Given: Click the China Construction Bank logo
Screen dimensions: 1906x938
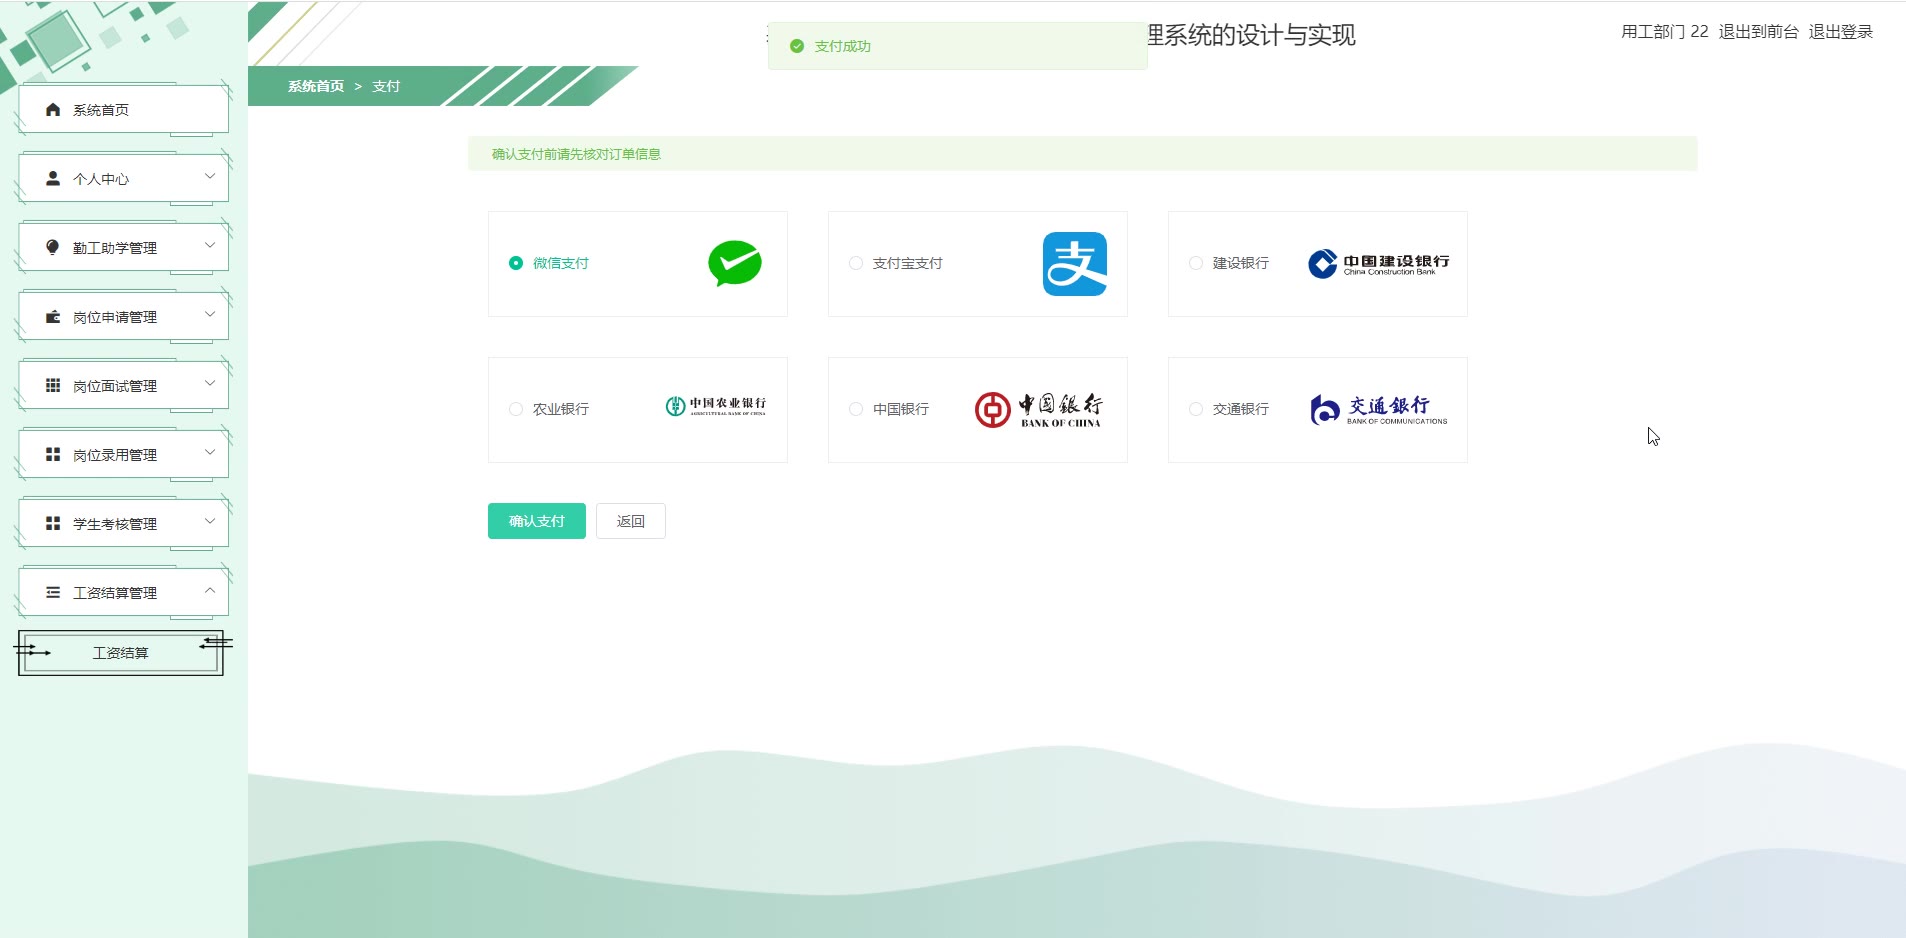Looking at the screenshot, I should (x=1378, y=264).
